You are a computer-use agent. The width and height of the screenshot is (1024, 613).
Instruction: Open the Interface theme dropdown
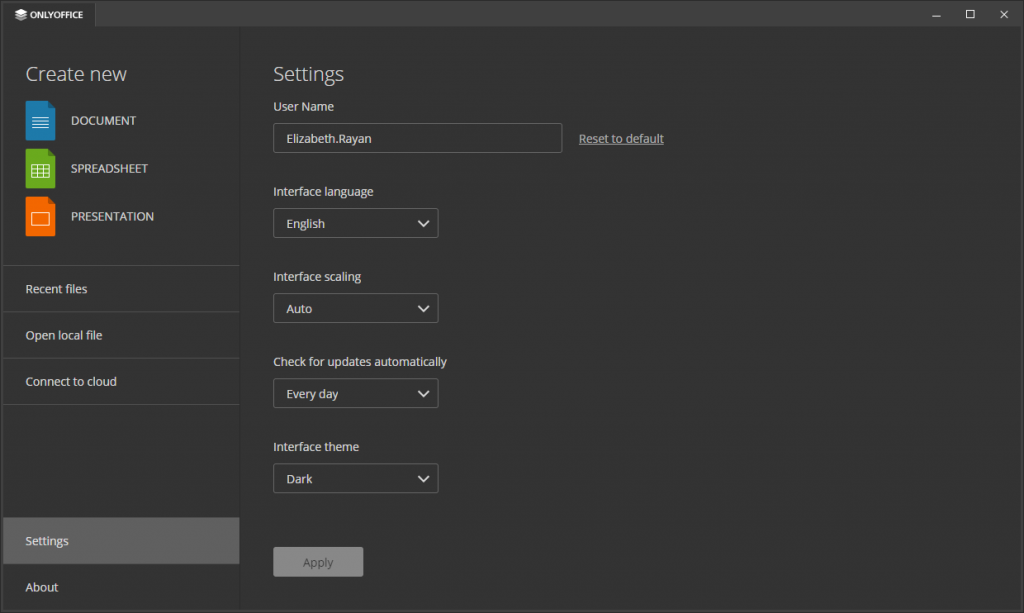355,478
